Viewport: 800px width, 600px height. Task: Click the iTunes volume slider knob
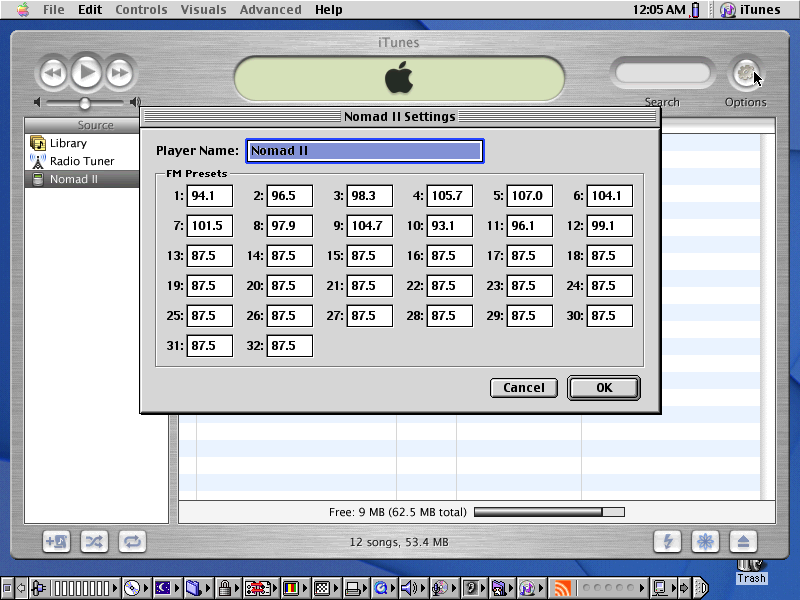85,103
